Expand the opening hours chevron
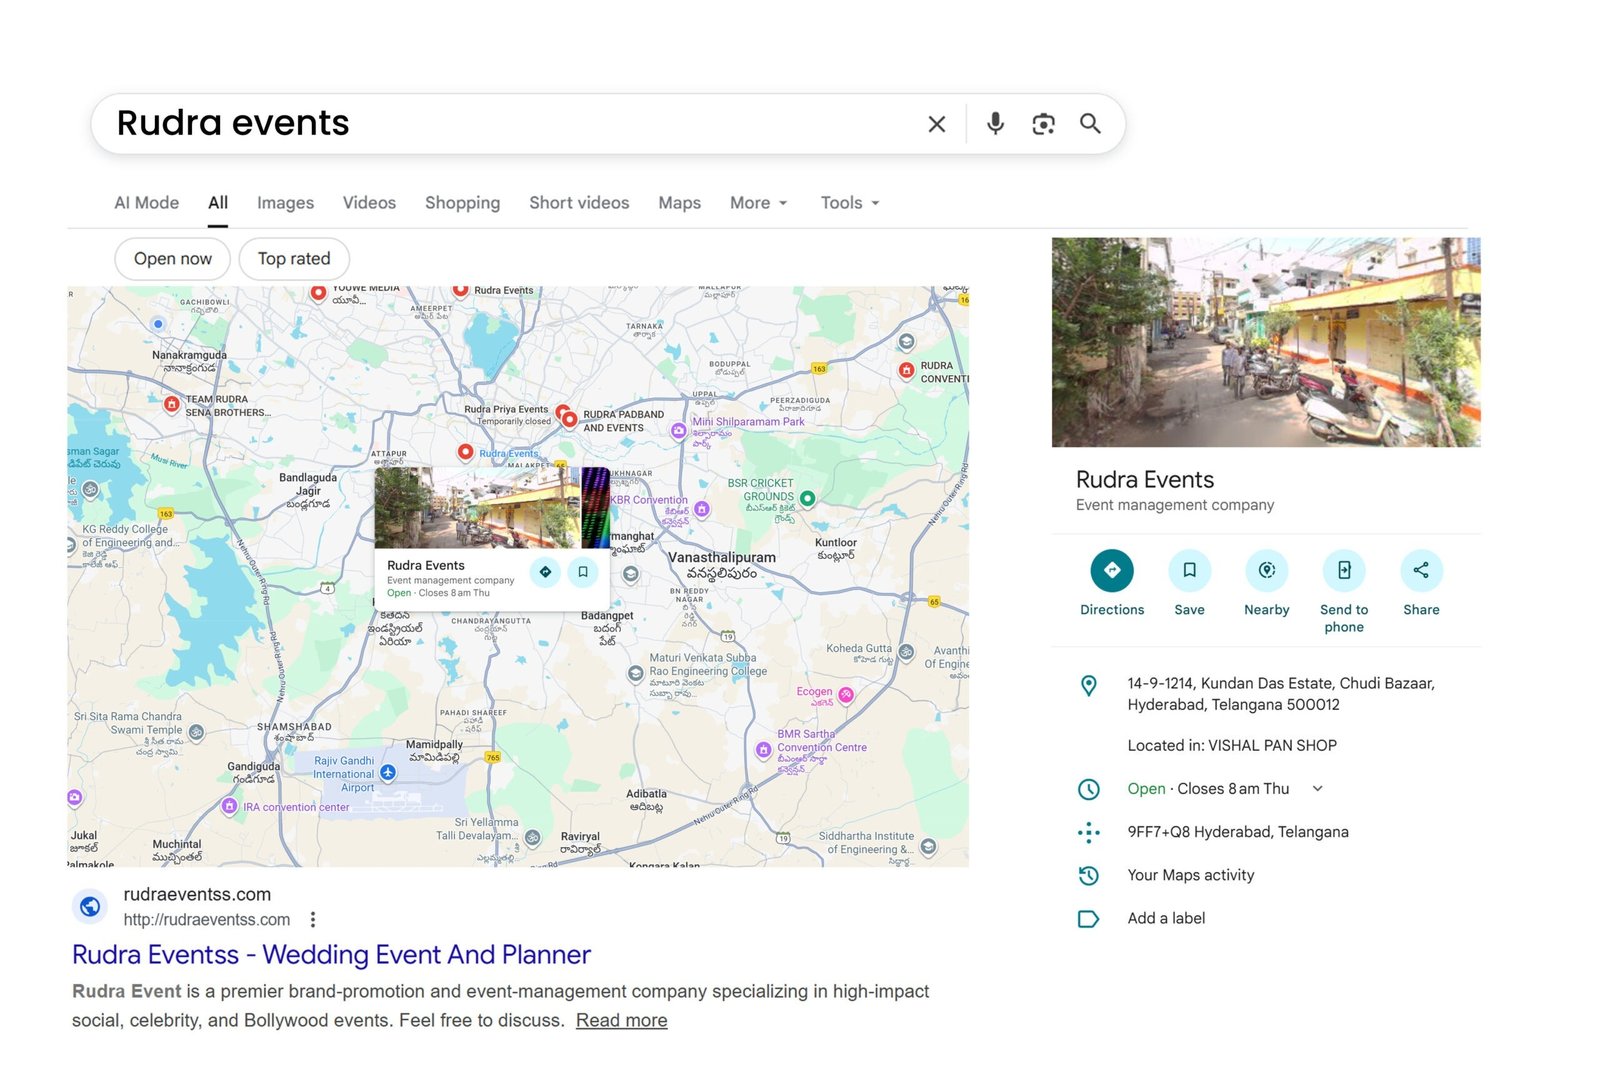The width and height of the screenshot is (1600, 1067). [1317, 788]
